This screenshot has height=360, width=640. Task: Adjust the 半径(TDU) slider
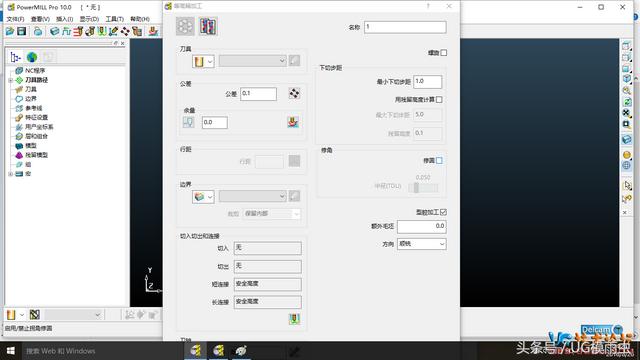coord(416,188)
